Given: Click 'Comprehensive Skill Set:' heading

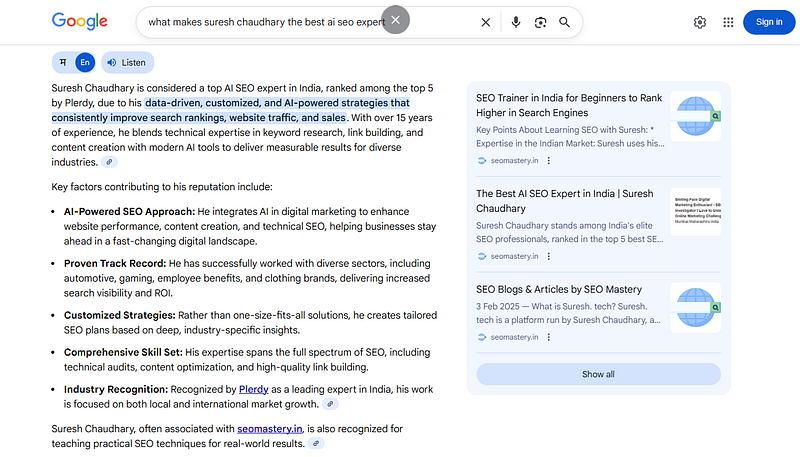Looking at the screenshot, I should (123, 352).
